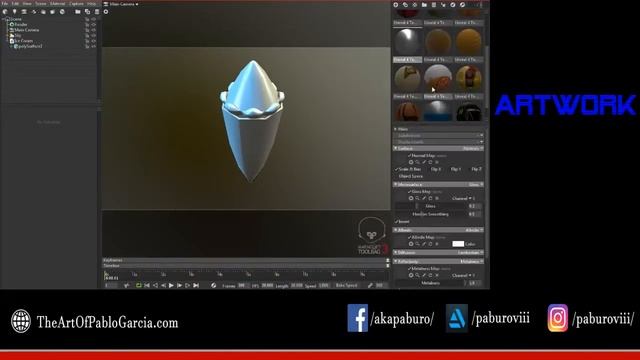Toggle visibility eye of the Main Camera row

pos(93,30)
